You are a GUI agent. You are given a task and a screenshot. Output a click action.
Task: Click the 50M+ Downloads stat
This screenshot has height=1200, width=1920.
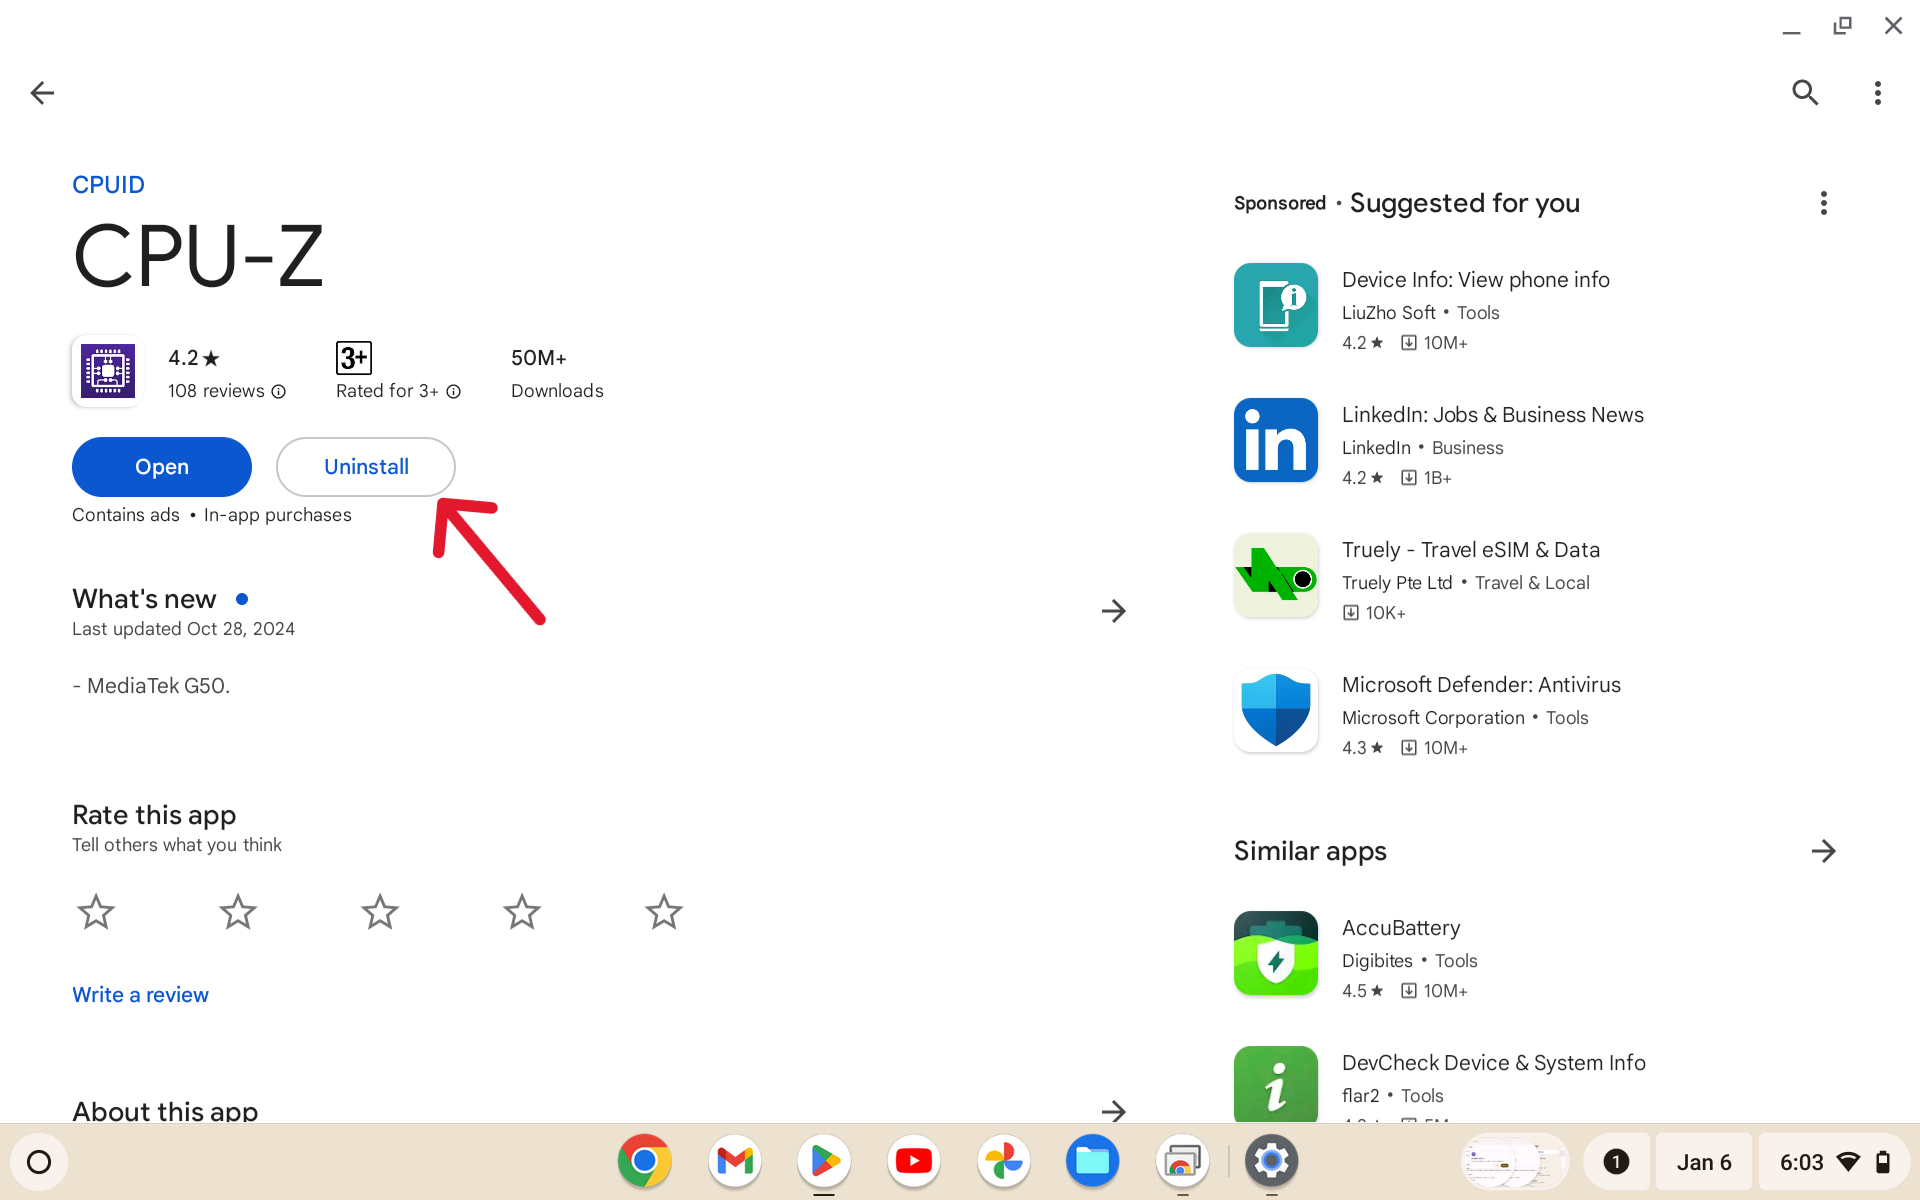pos(557,373)
